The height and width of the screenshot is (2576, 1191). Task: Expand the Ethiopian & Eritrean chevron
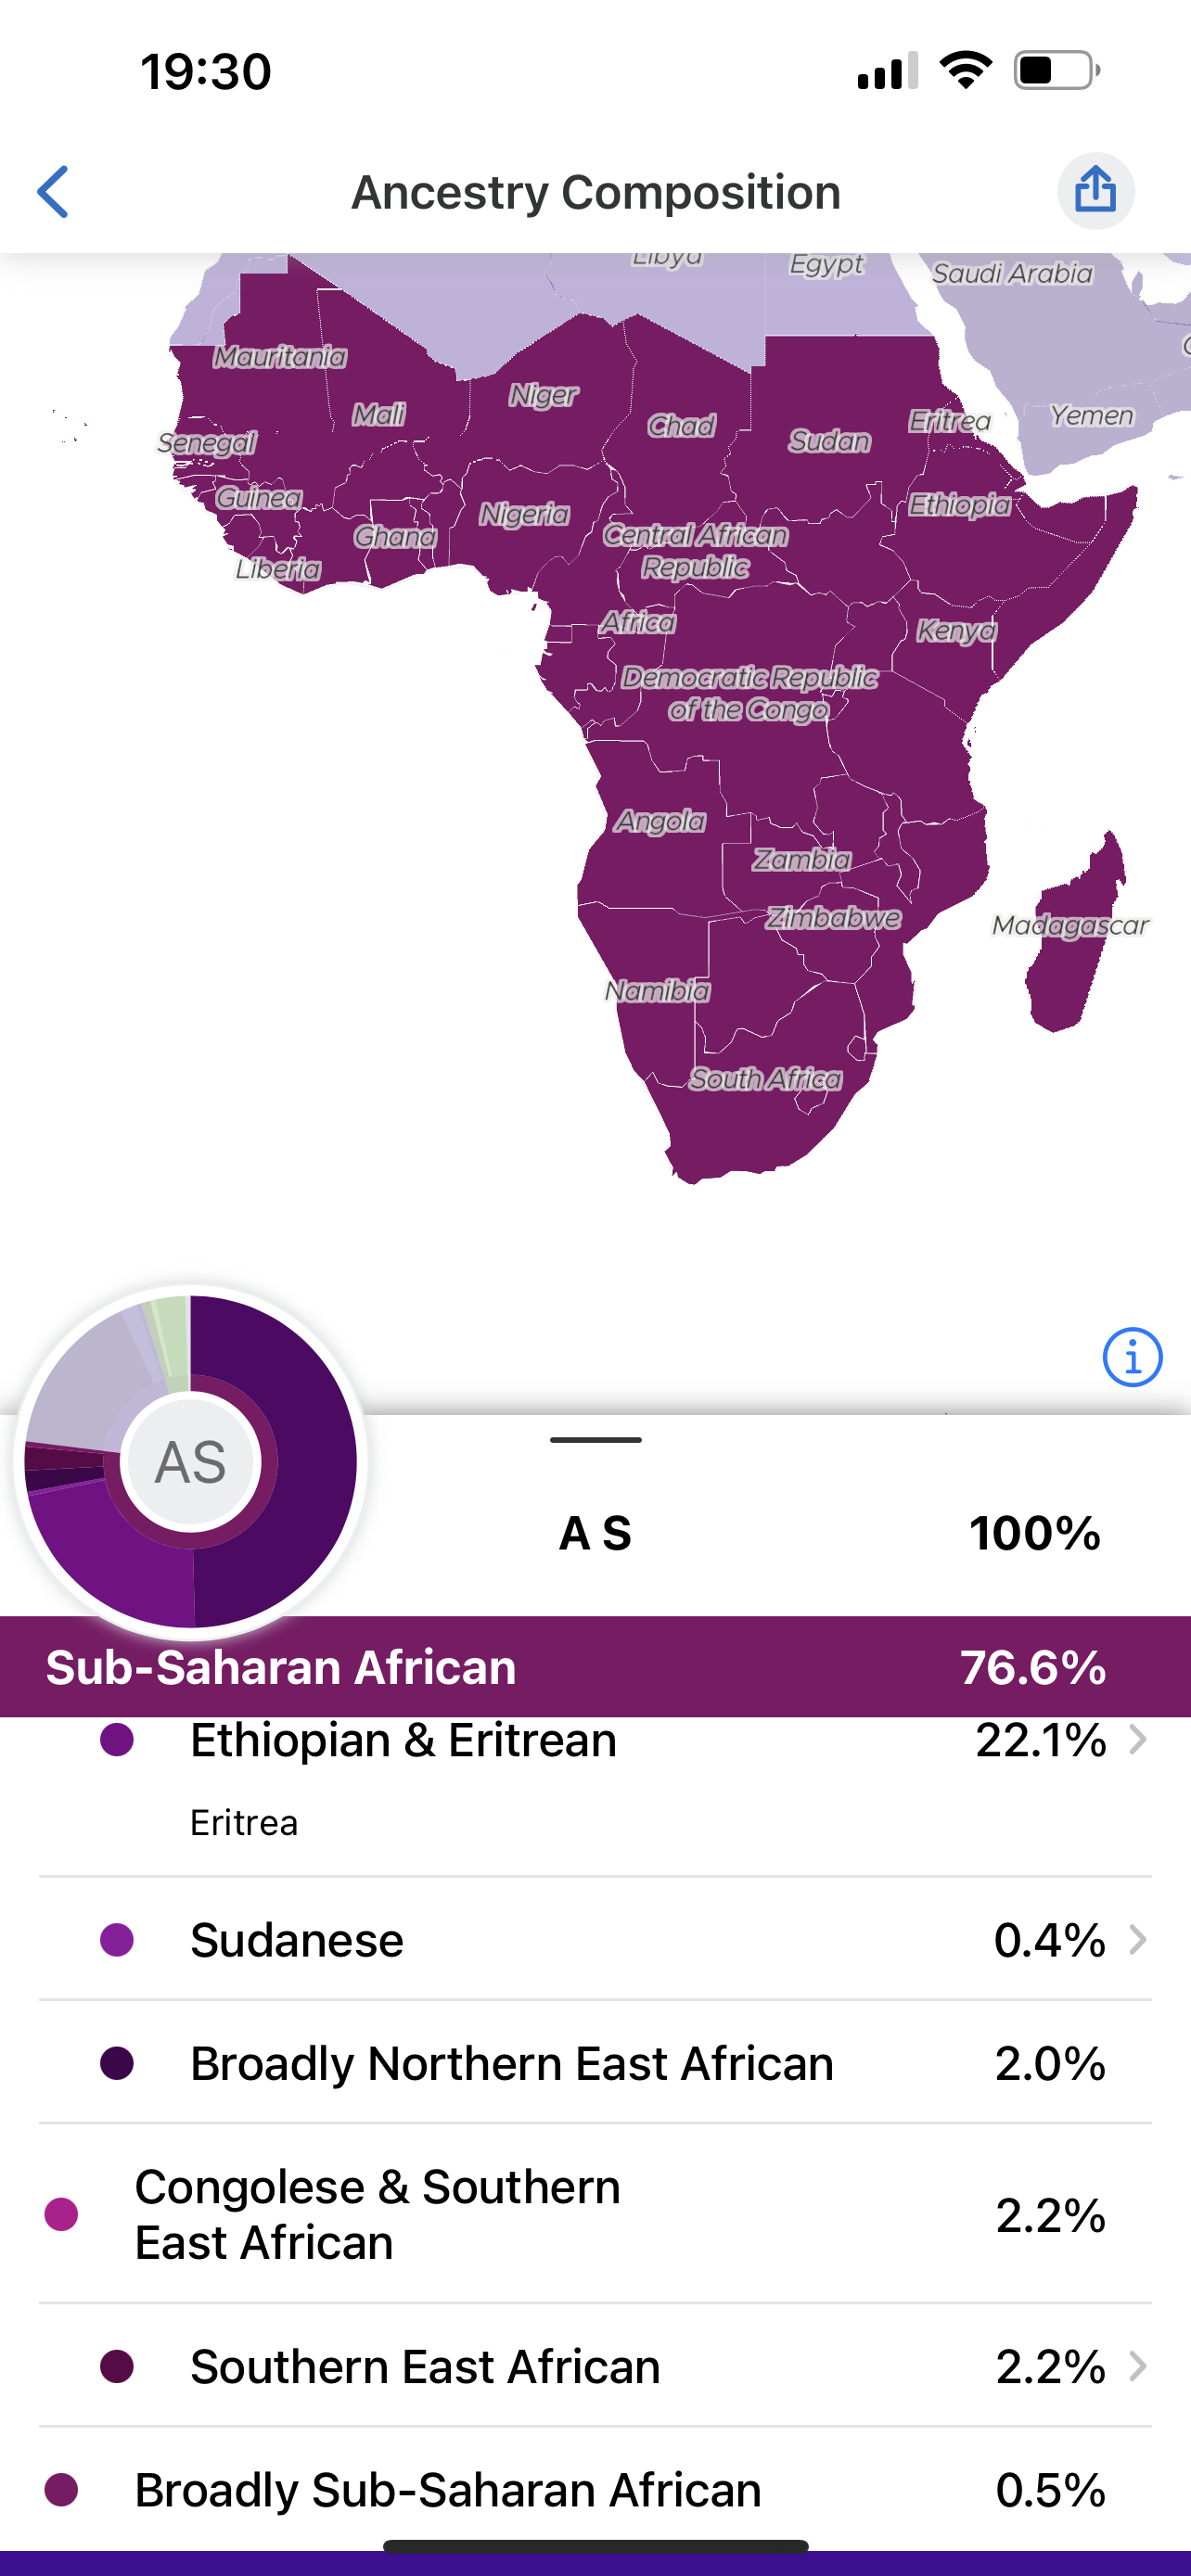click(1137, 1740)
